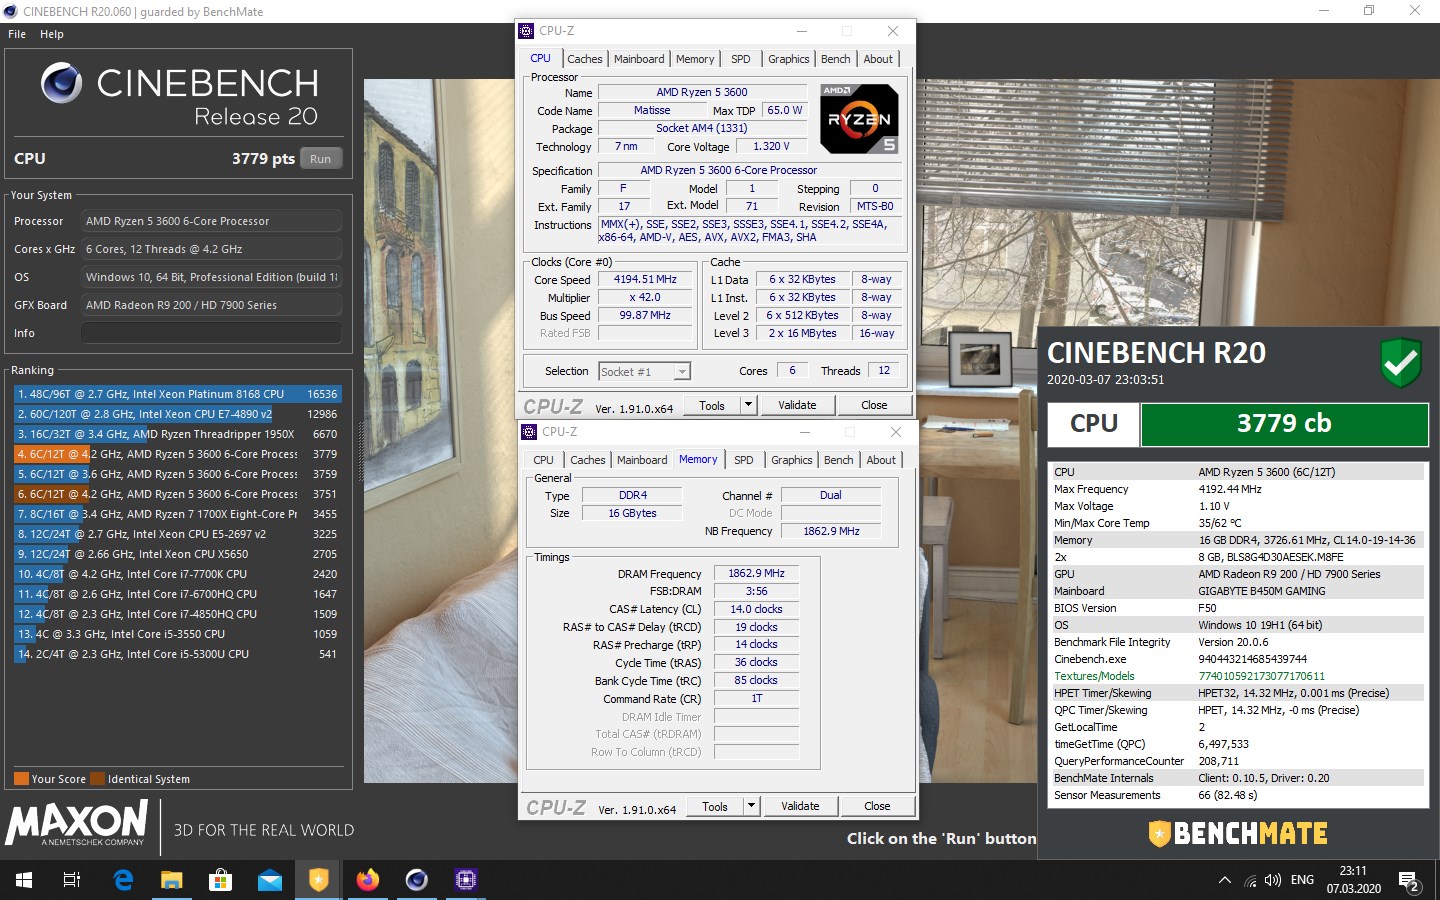This screenshot has width=1440, height=900.
Task: Select Mainboard tab in lower CPU-Z window
Action: 642,460
